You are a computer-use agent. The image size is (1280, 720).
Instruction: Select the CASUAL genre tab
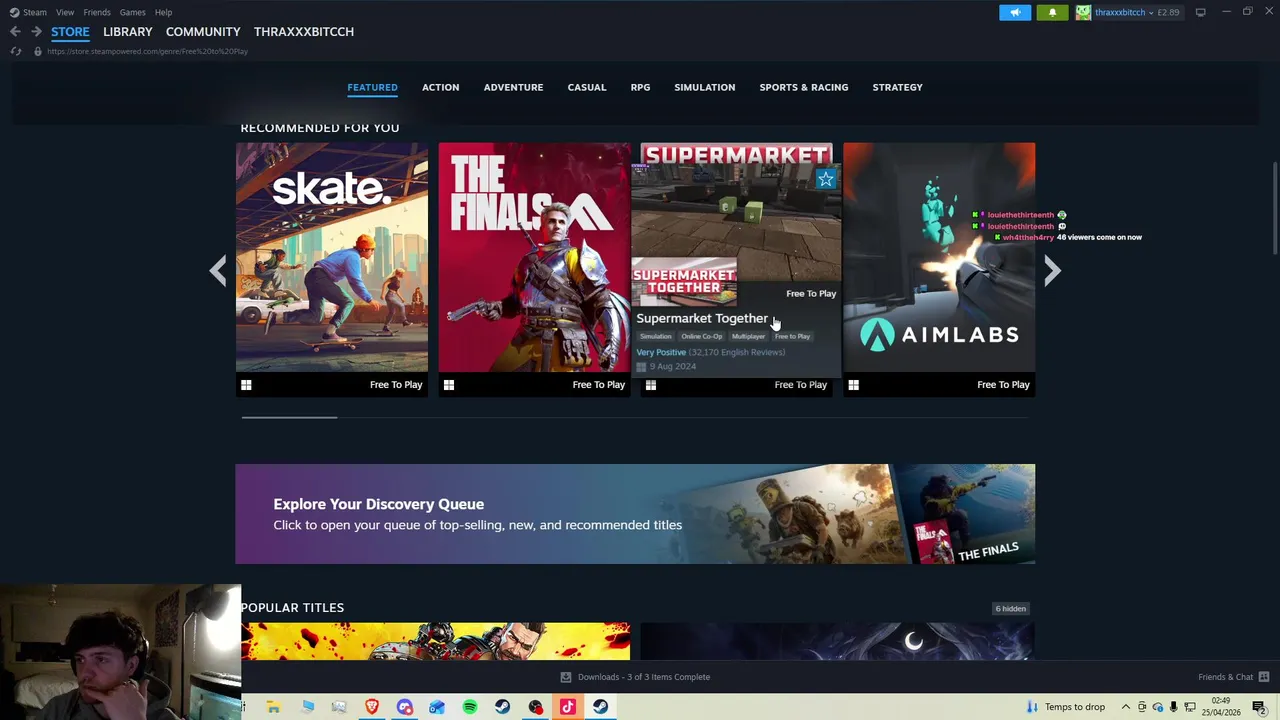[587, 87]
